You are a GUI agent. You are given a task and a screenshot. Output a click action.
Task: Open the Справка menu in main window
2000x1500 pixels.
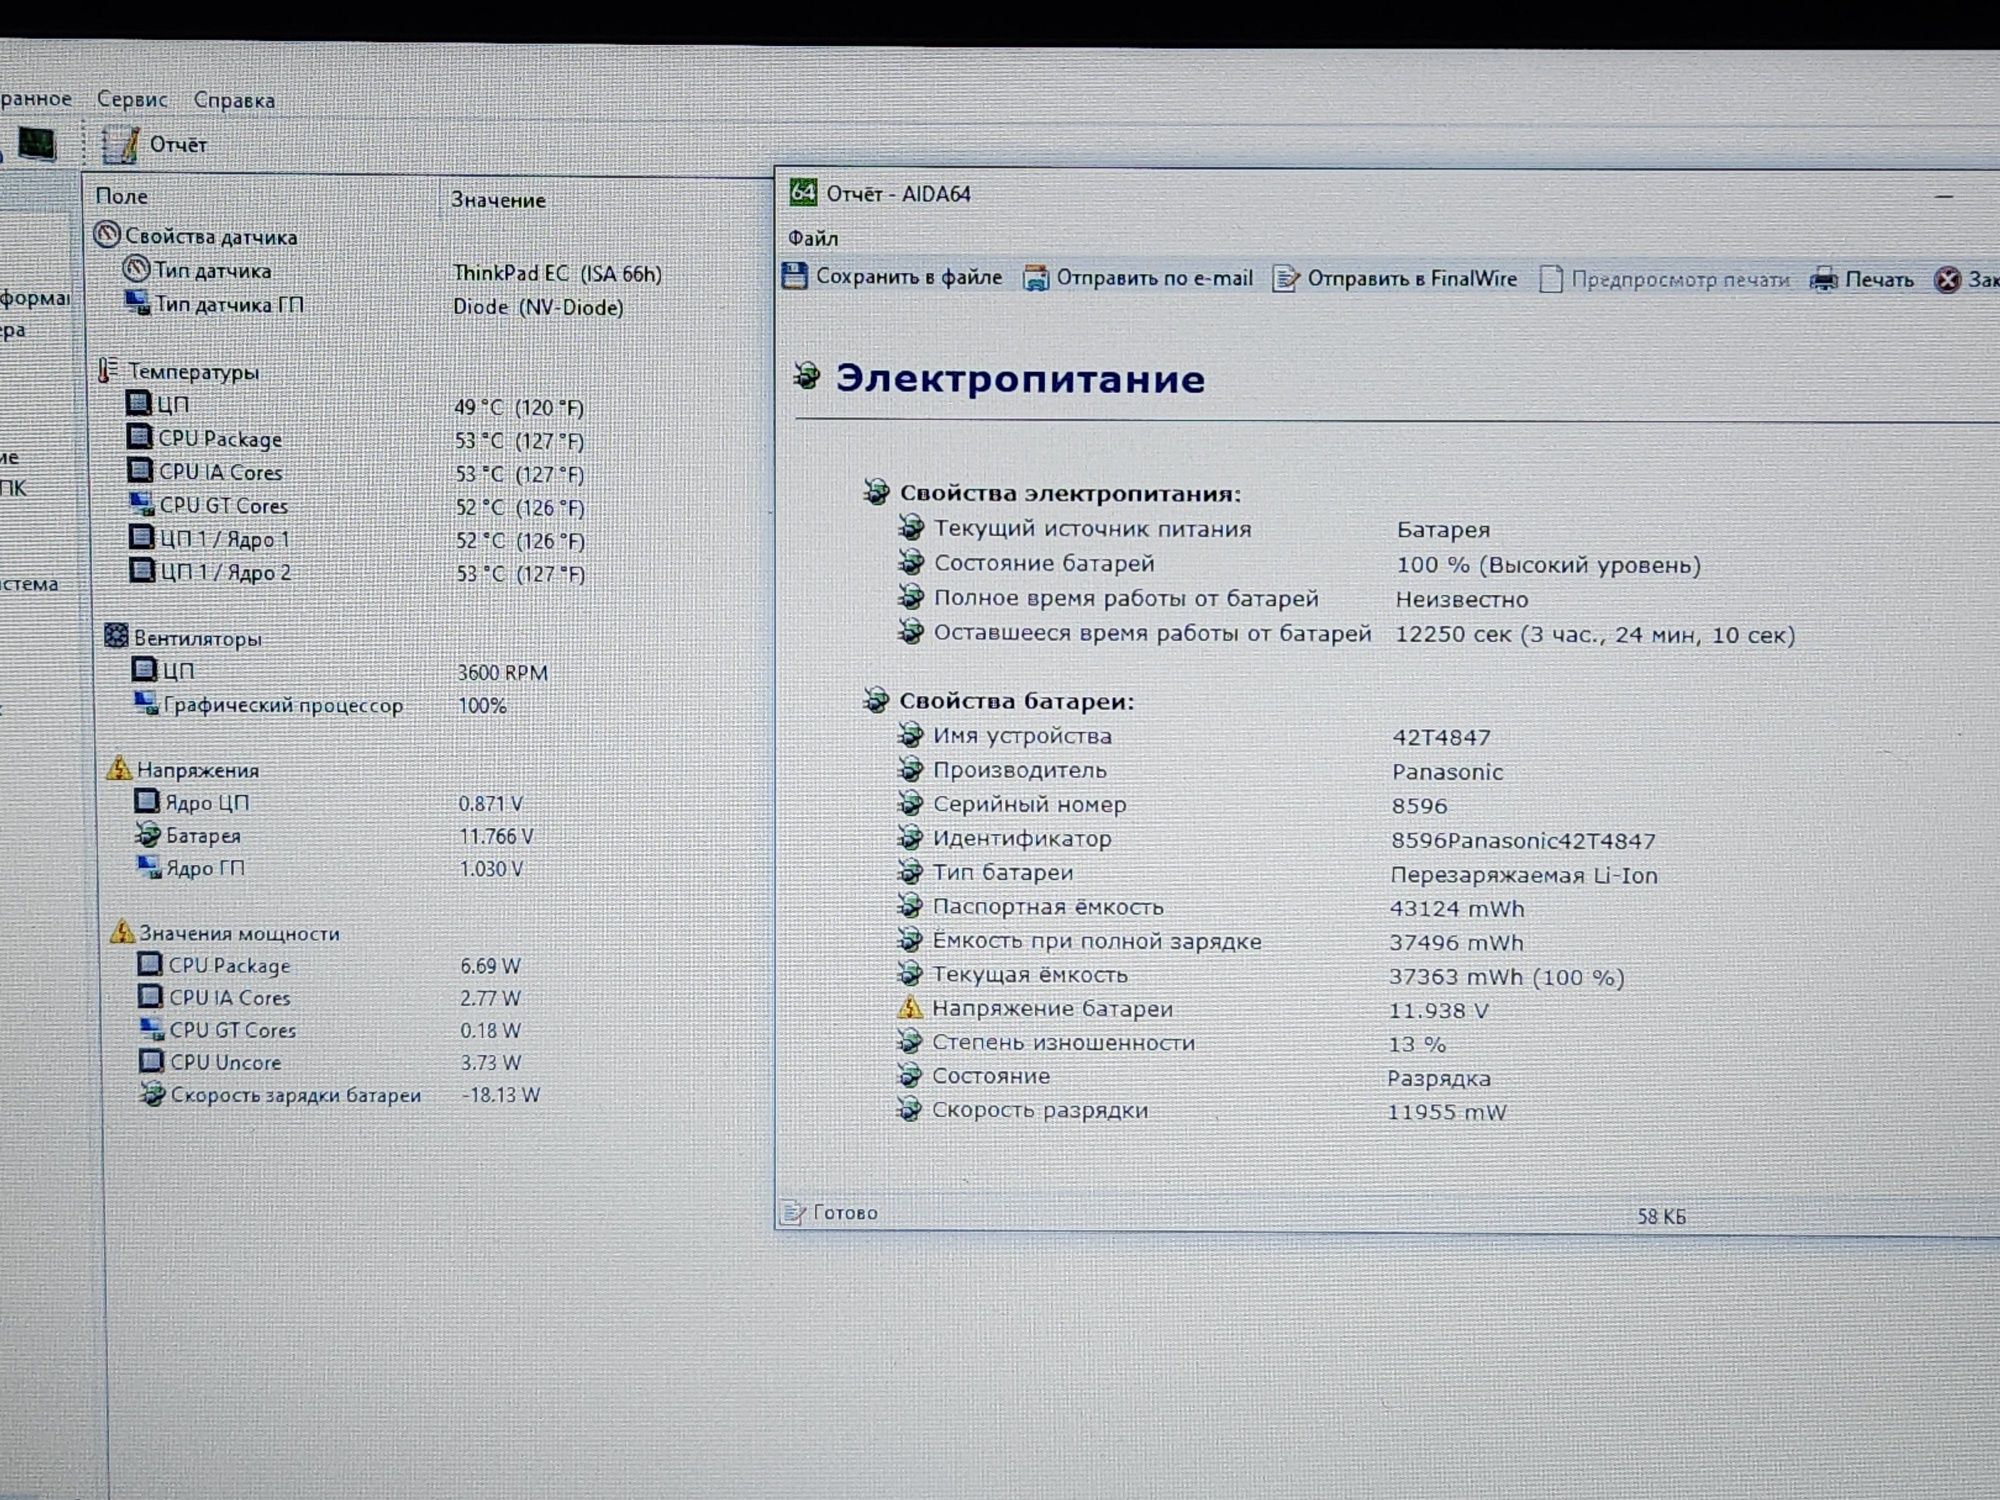pyautogui.click(x=234, y=100)
